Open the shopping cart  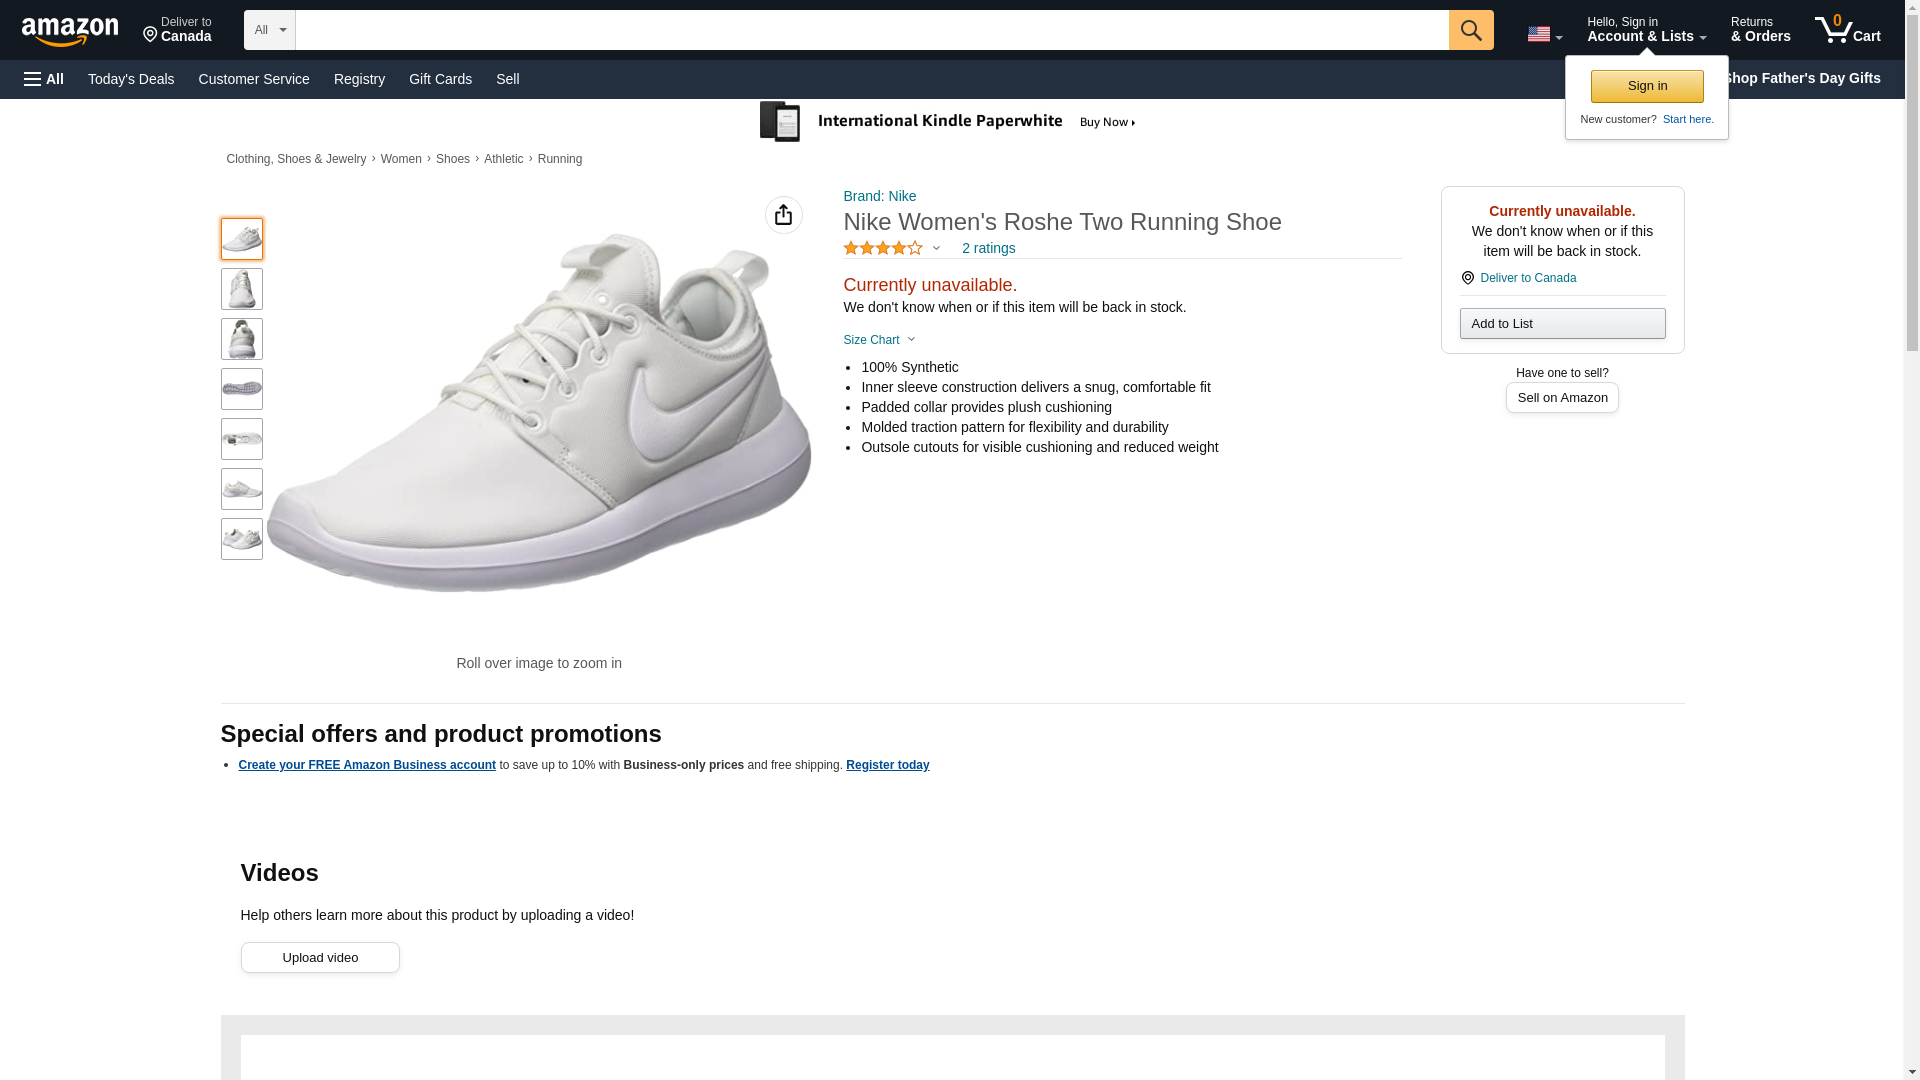(x=1847, y=30)
